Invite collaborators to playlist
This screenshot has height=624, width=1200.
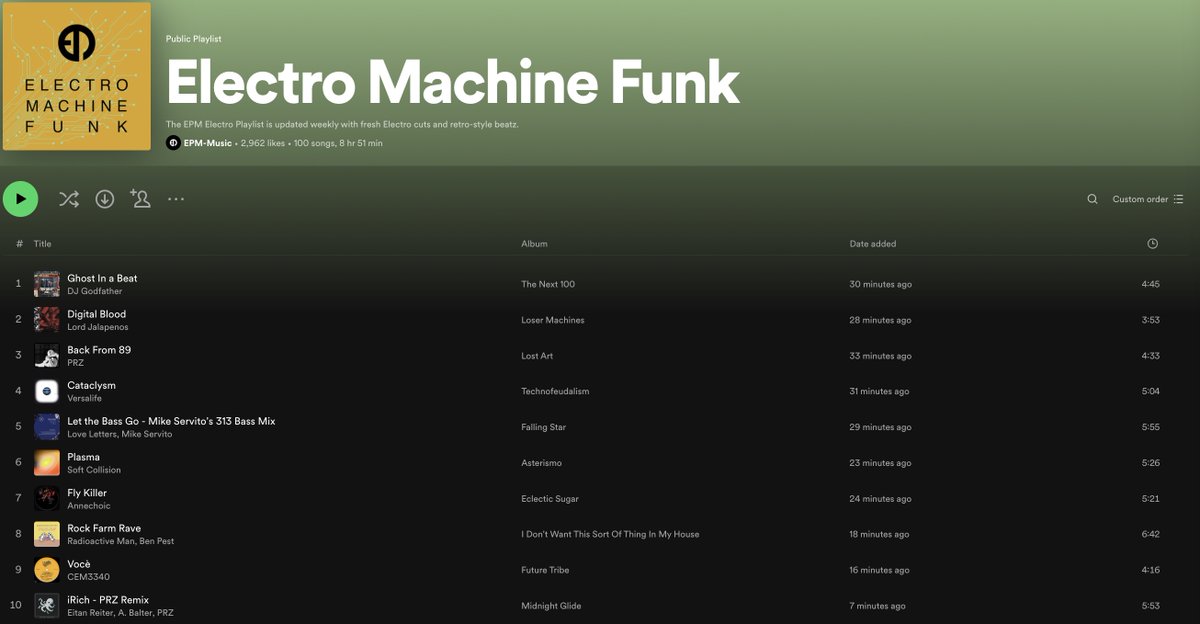[x=140, y=199]
